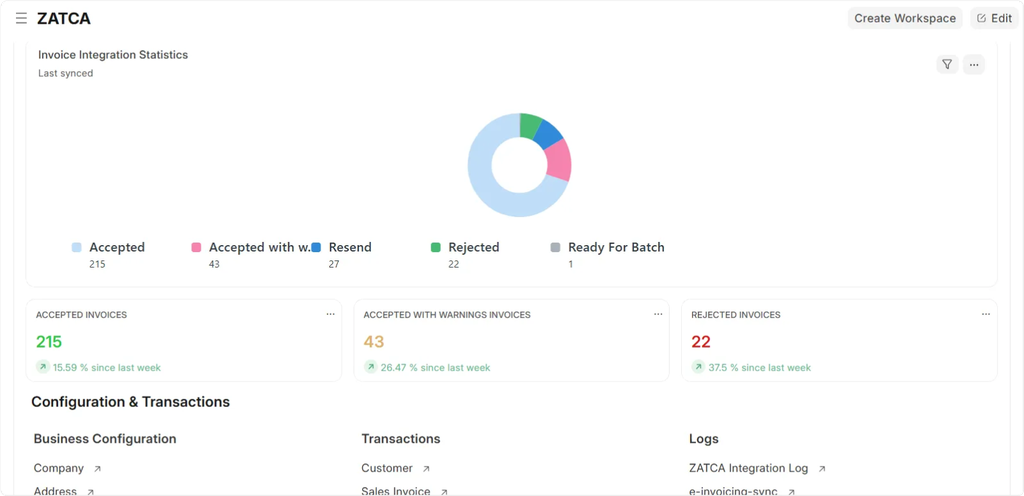Toggle the hamburger sidebar menu icon
The width and height of the screenshot is (1024, 496).
(x=21, y=18)
